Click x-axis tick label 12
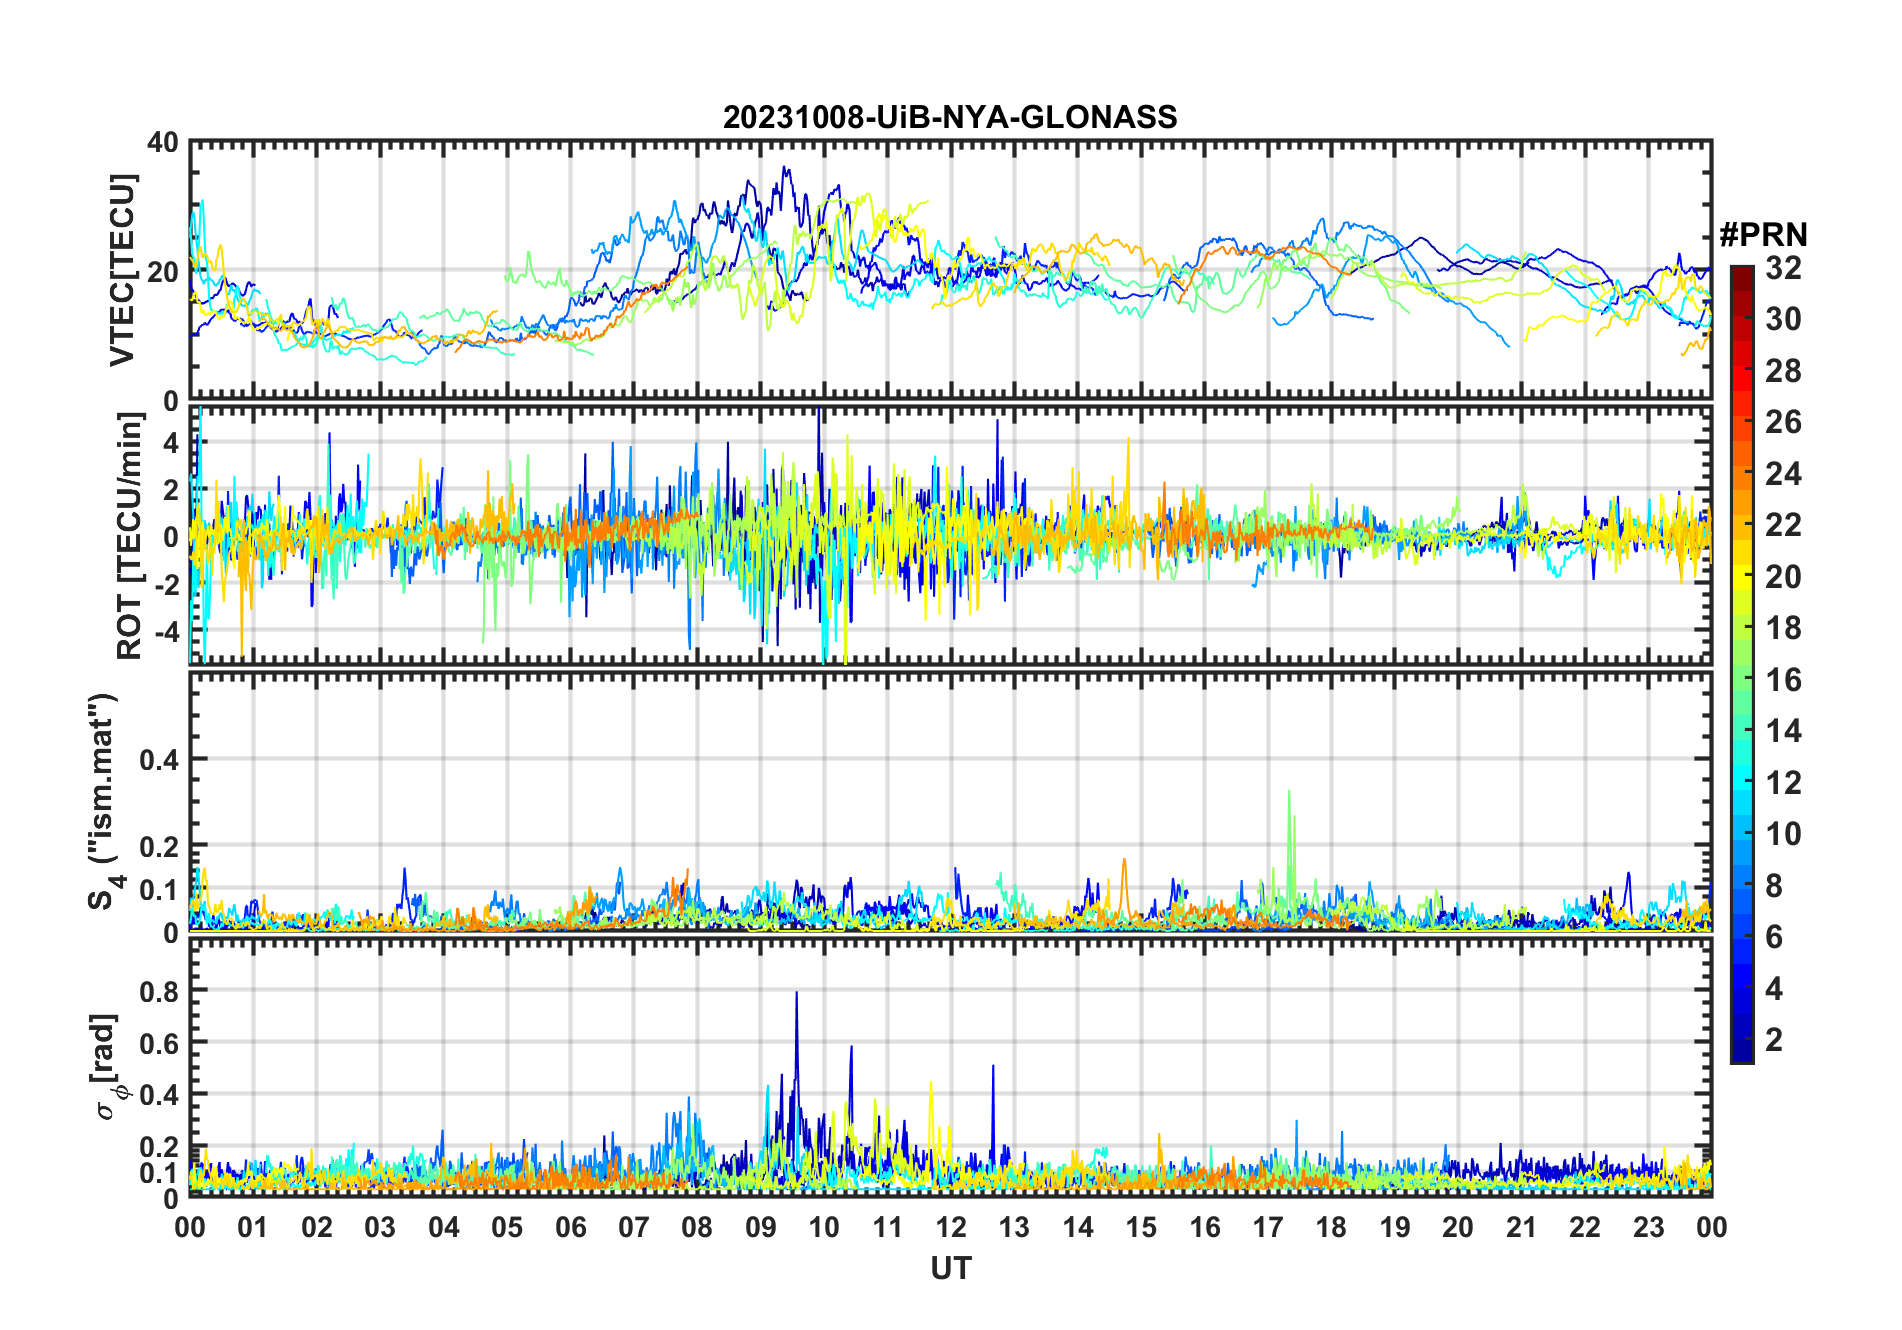Image resolution: width=1902 pixels, height=1330 pixels. tap(951, 1227)
